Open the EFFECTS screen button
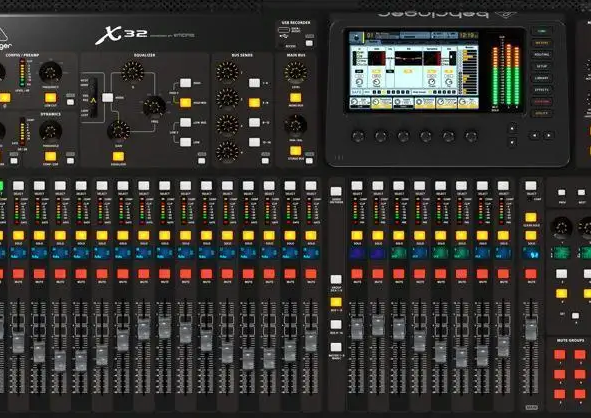Image resolution: width=591 pixels, height=418 pixels. point(542,90)
